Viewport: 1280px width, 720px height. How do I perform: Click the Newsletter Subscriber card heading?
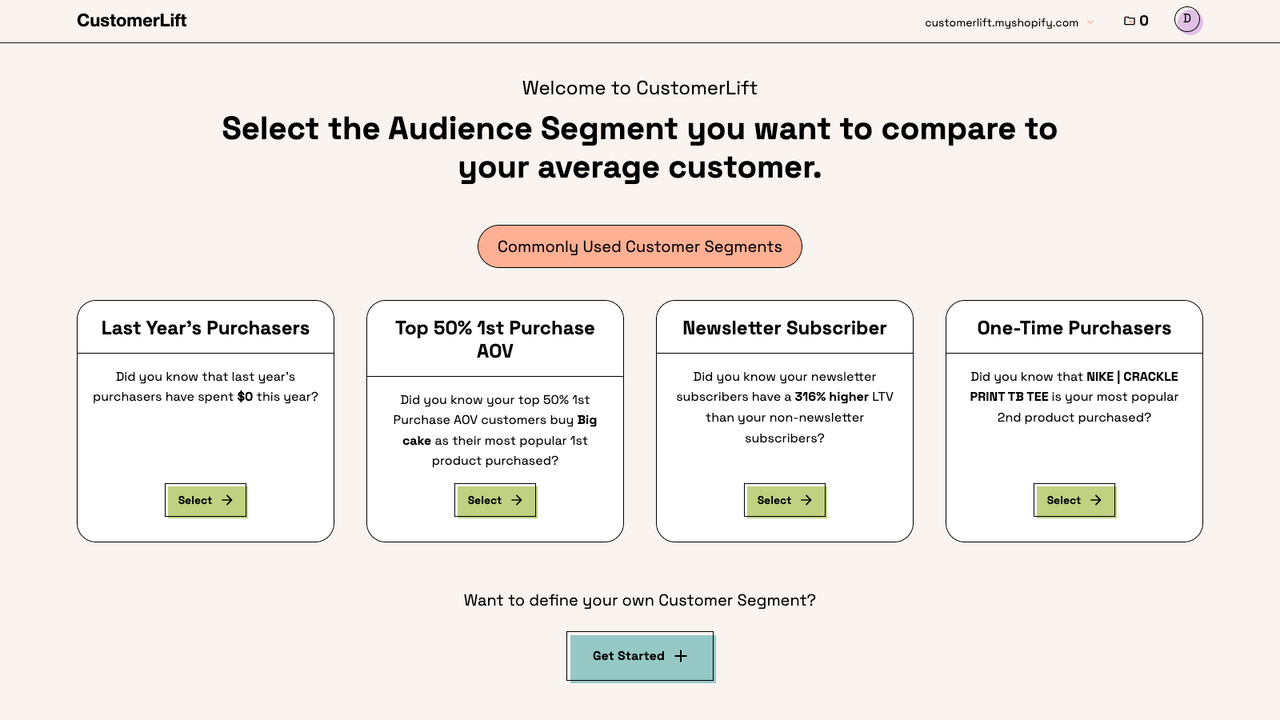pyautogui.click(x=784, y=327)
